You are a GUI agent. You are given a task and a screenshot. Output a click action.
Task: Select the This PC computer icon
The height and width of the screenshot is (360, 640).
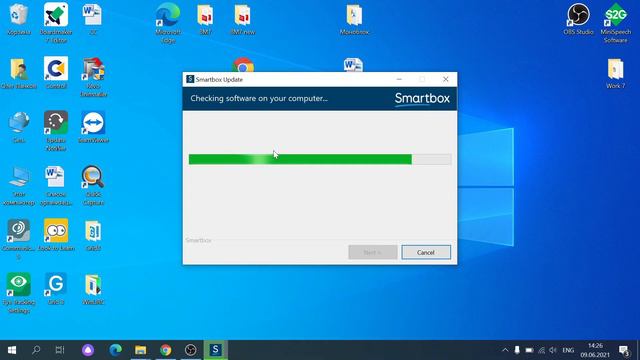(19, 185)
